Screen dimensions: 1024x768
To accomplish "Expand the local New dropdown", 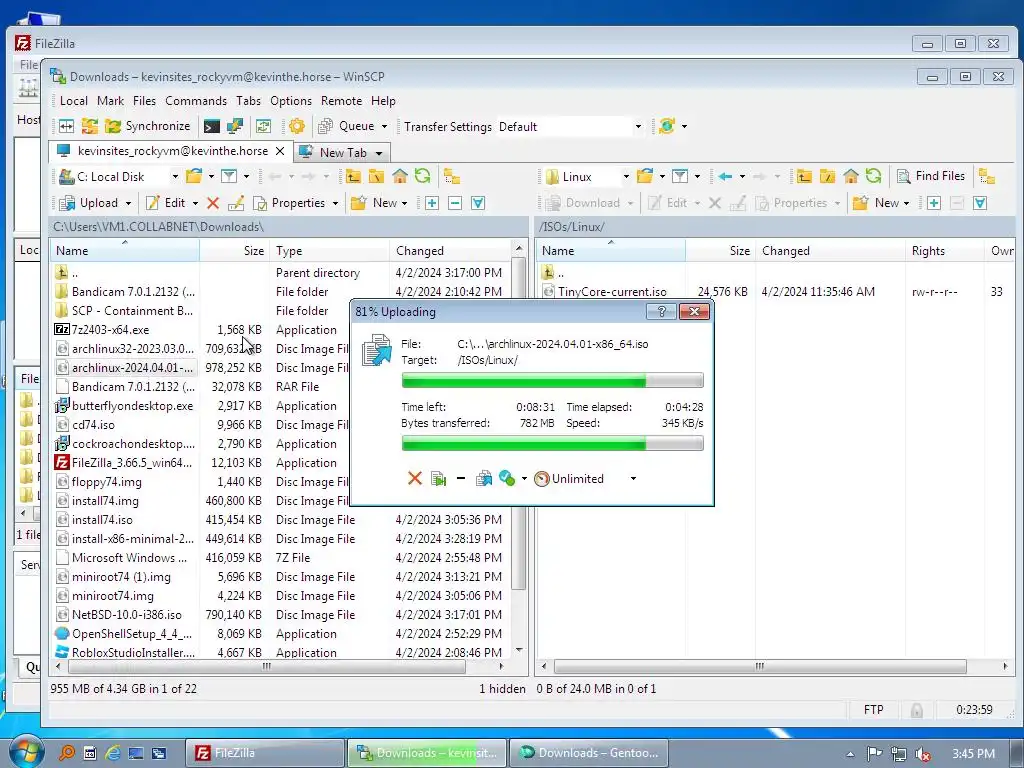I will tap(404, 203).
